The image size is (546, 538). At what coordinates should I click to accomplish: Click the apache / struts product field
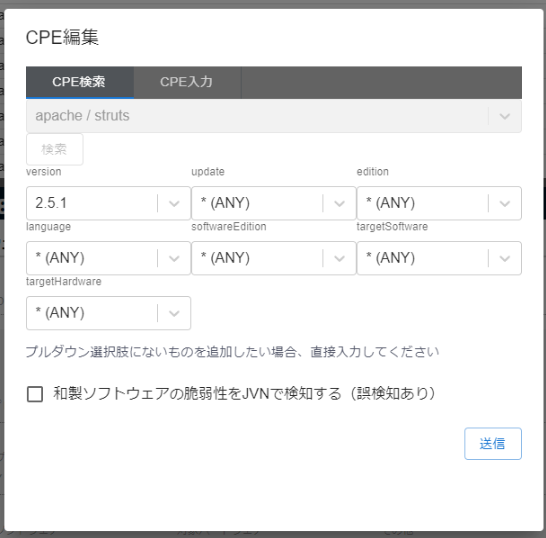[274, 116]
